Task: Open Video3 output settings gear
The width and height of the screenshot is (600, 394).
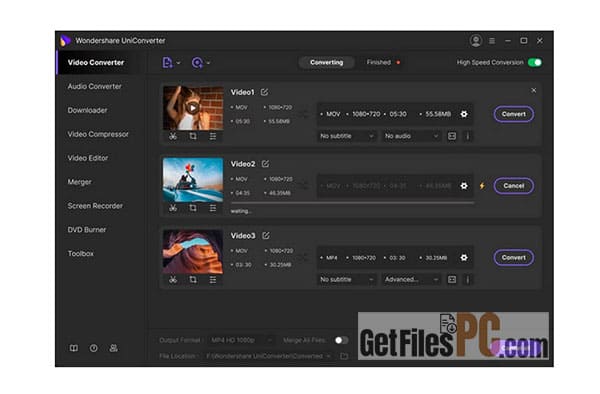Action: tap(464, 257)
